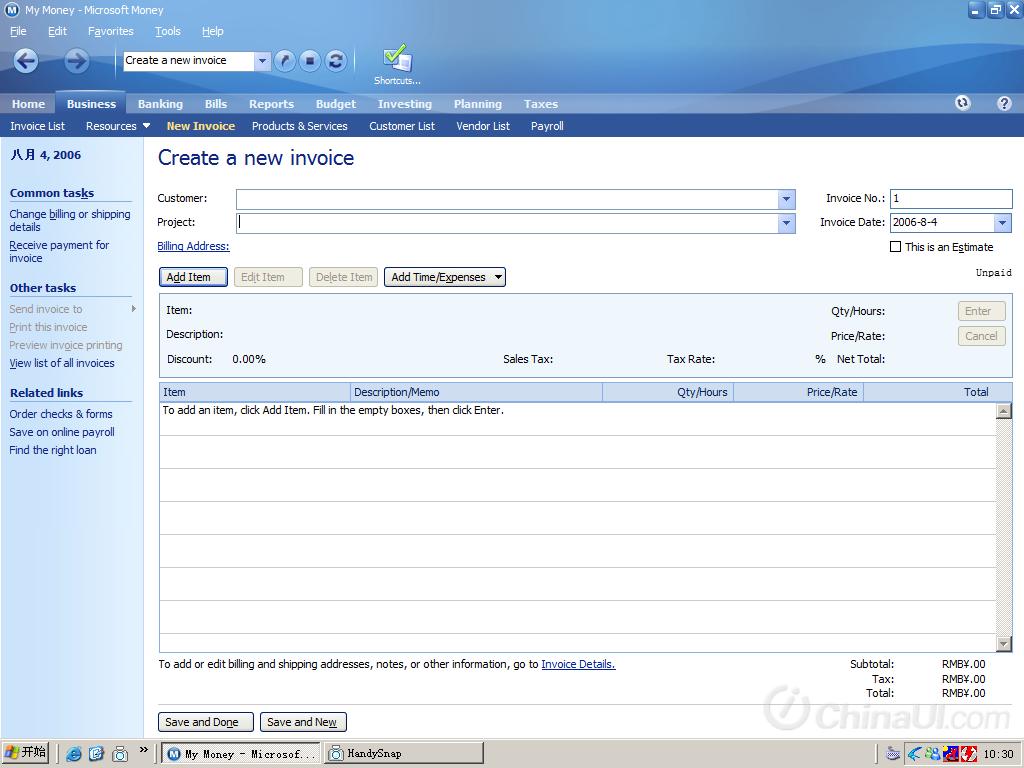This screenshot has height=768, width=1024.
Task: Switch to My Money taskbar button
Action: [x=241, y=754]
